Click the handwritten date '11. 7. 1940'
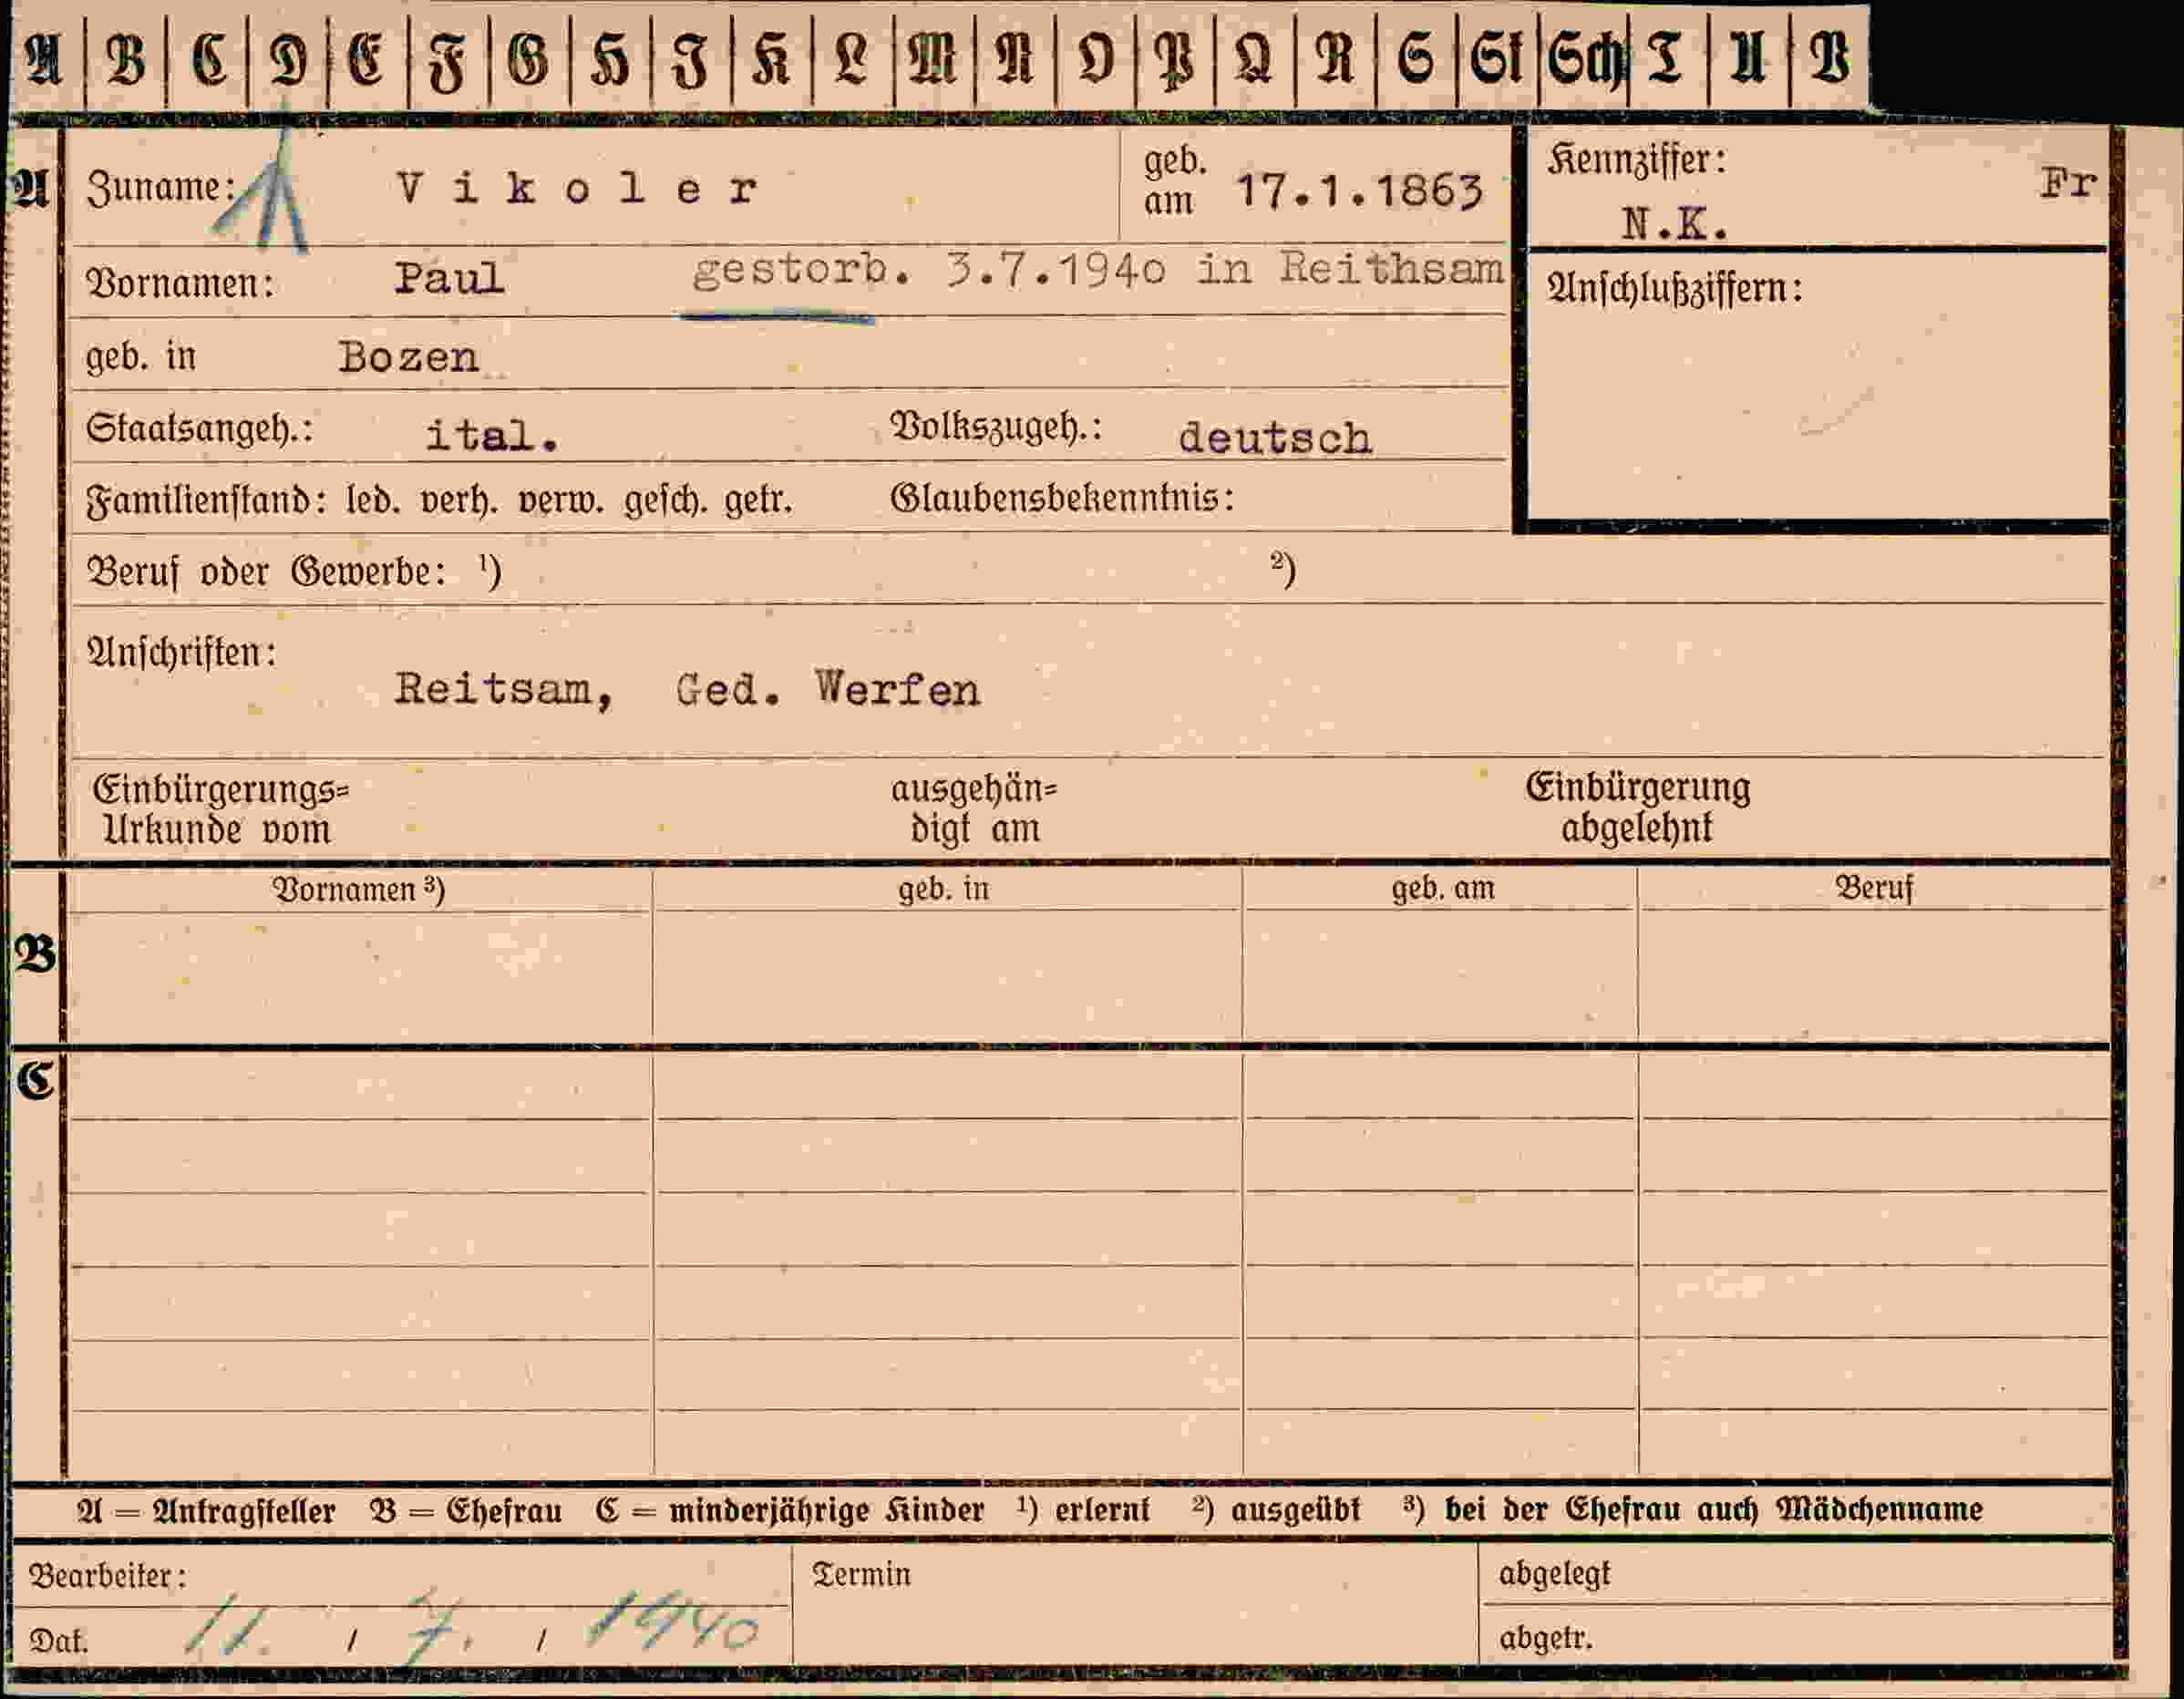Viewport: 2184px width, 1699px height. (x=470, y=1625)
